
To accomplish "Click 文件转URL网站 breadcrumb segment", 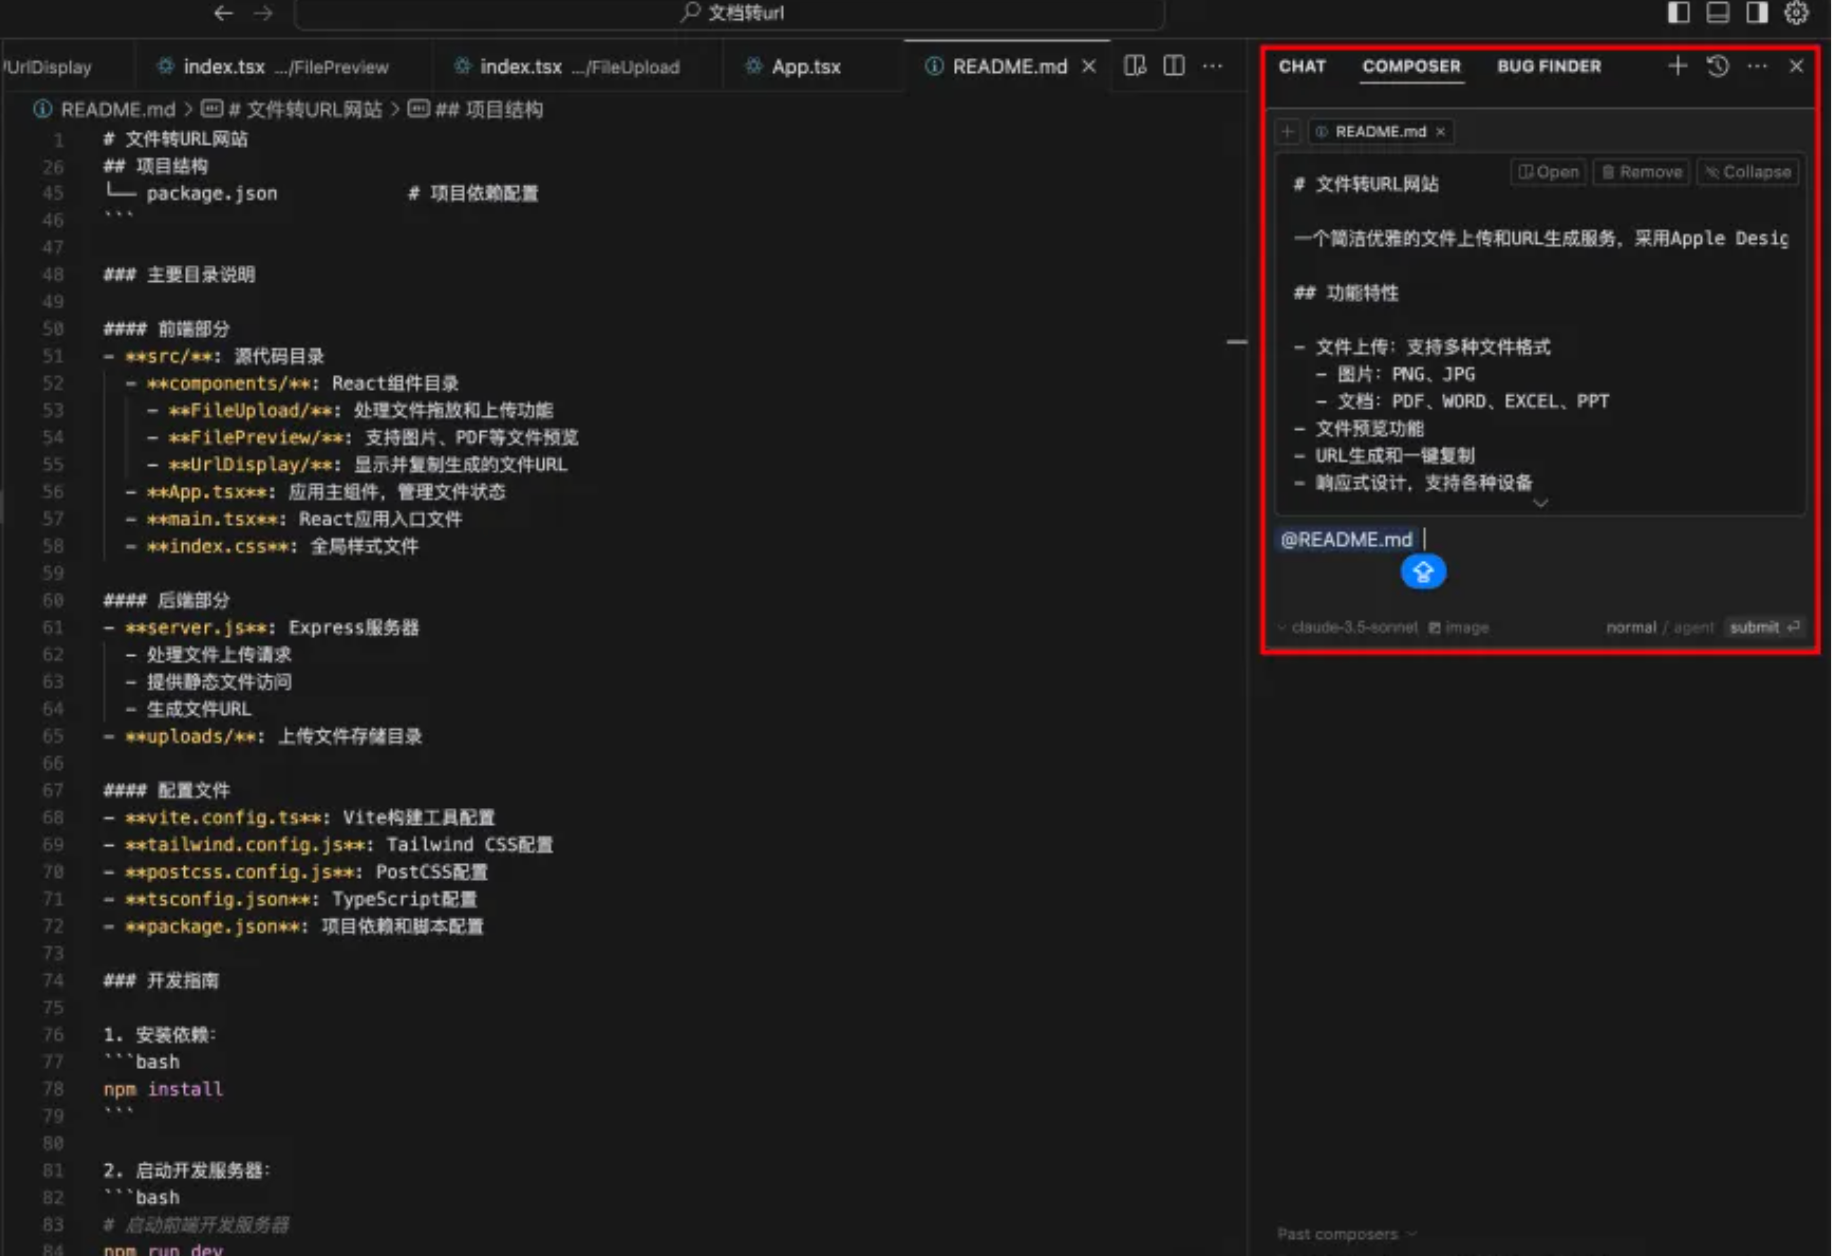I will (x=304, y=109).
